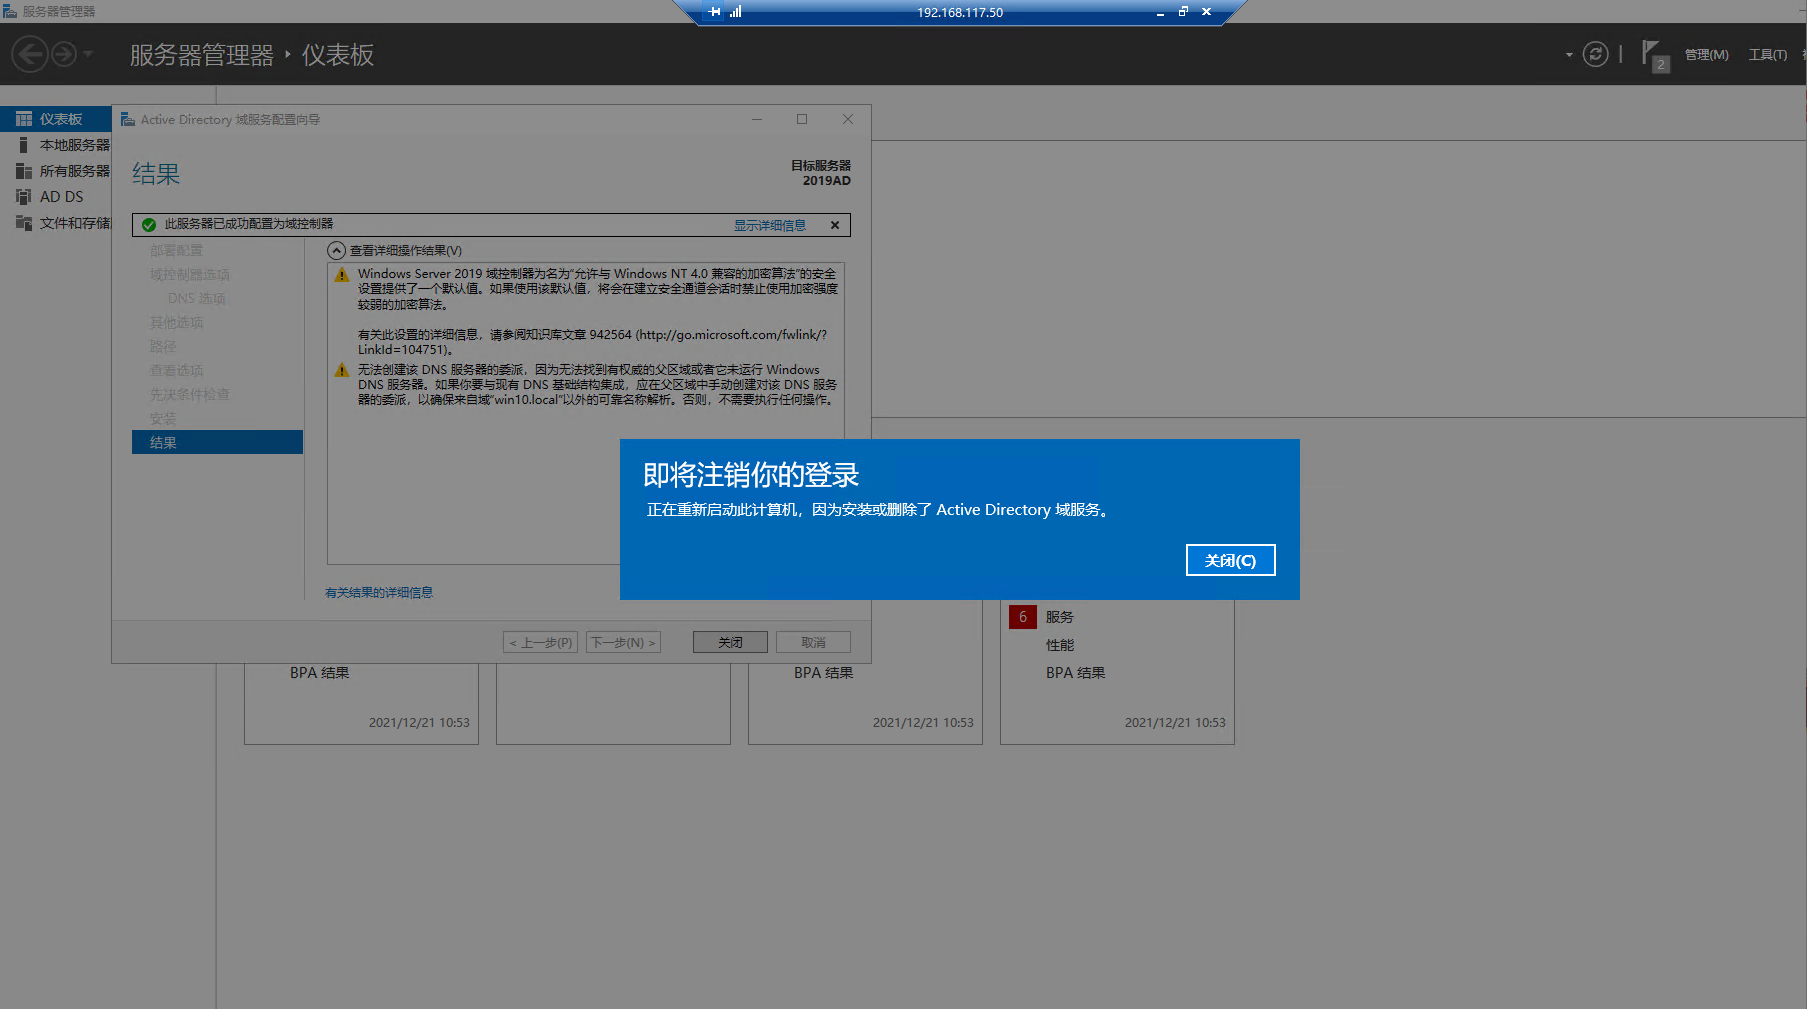This screenshot has width=1807, height=1009.
Task: Open the 工具(T) menu
Action: click(1767, 55)
